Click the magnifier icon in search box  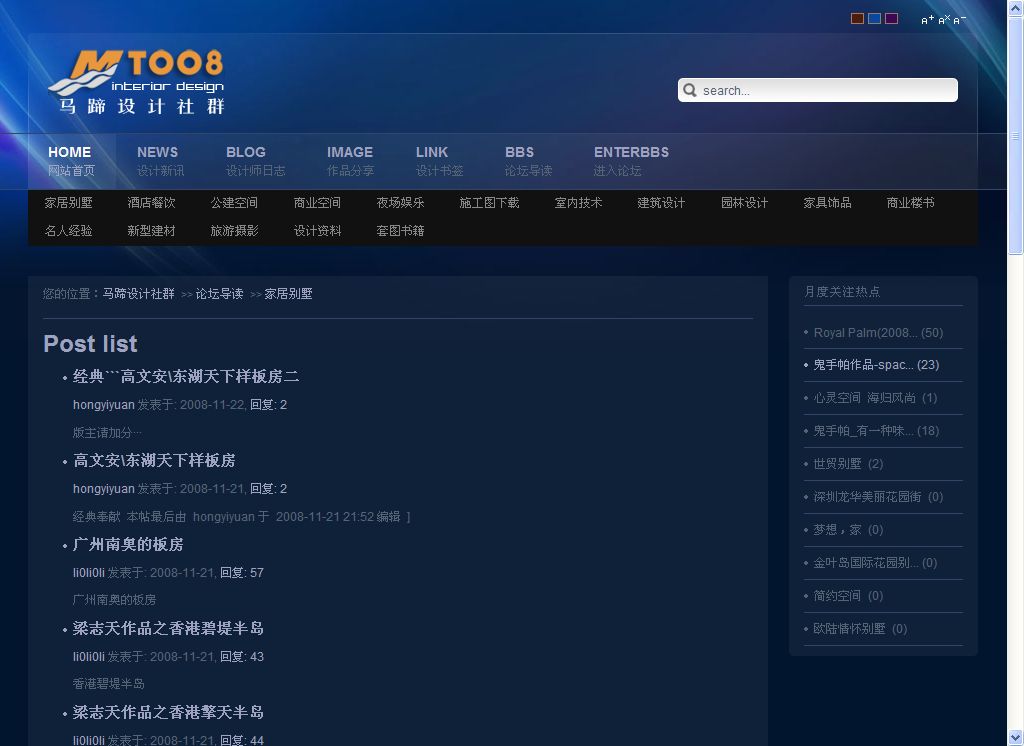[x=690, y=90]
